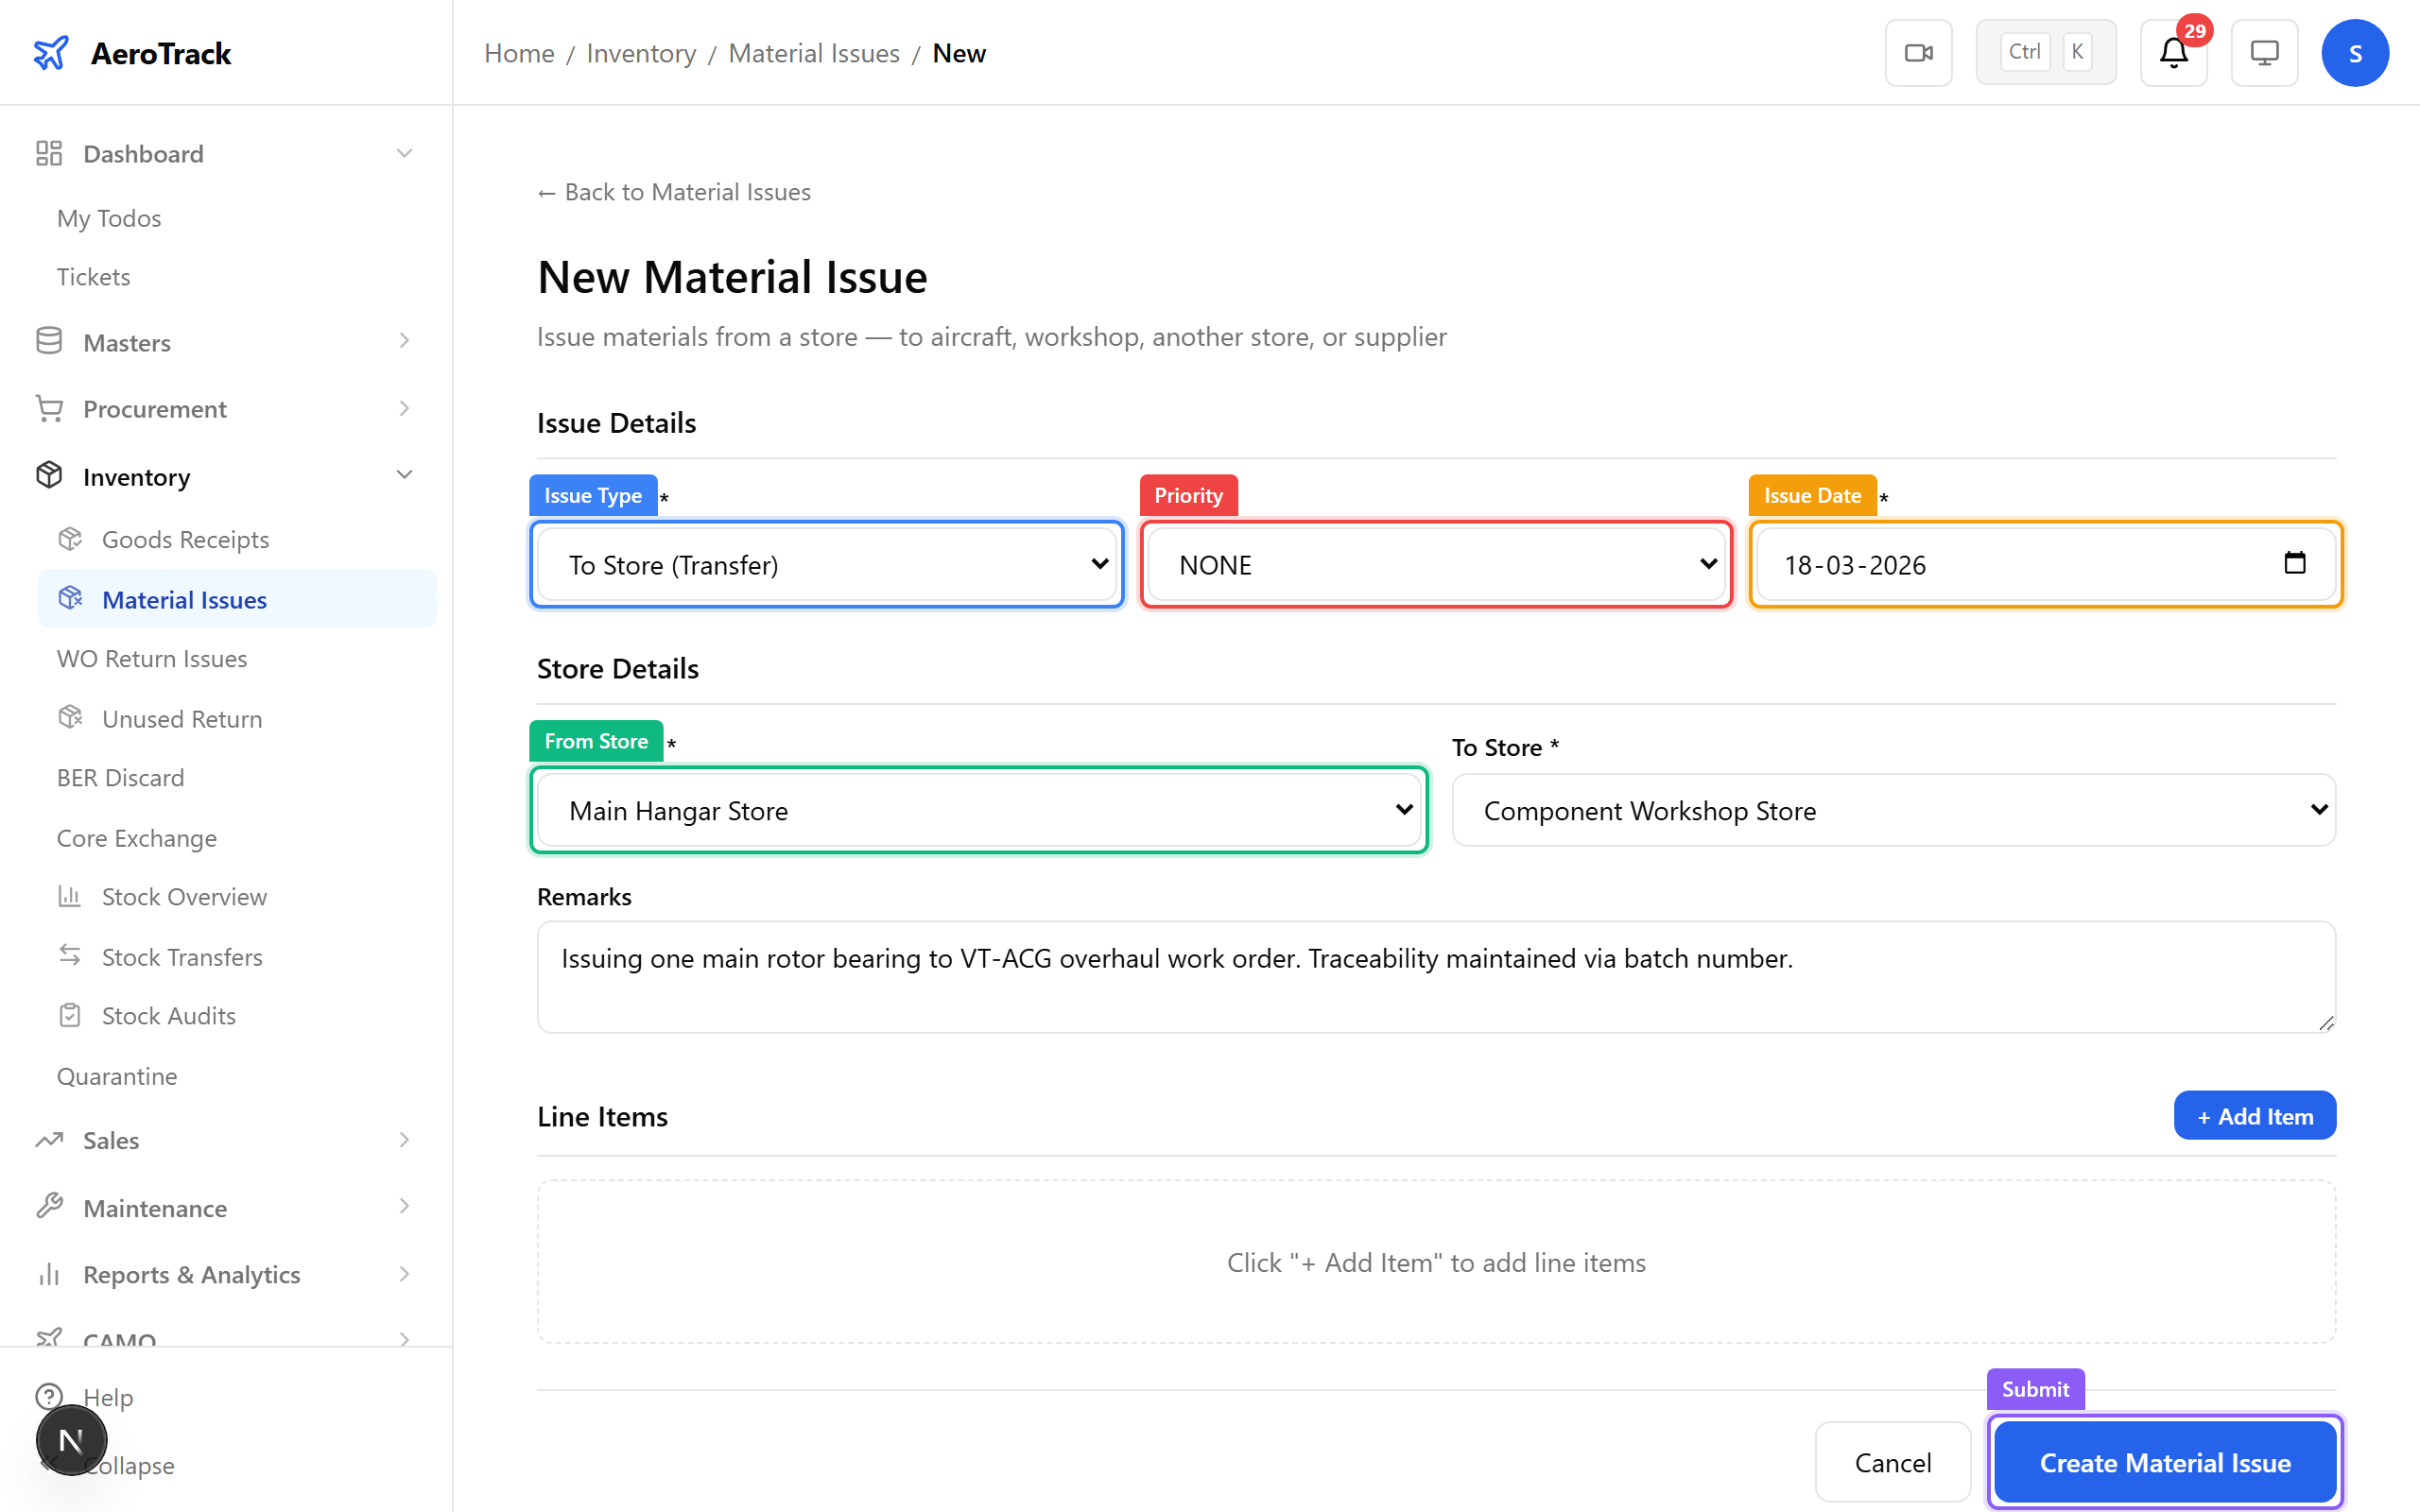Follow the Back to Material Issues link
This screenshot has width=2420, height=1512.
point(674,191)
